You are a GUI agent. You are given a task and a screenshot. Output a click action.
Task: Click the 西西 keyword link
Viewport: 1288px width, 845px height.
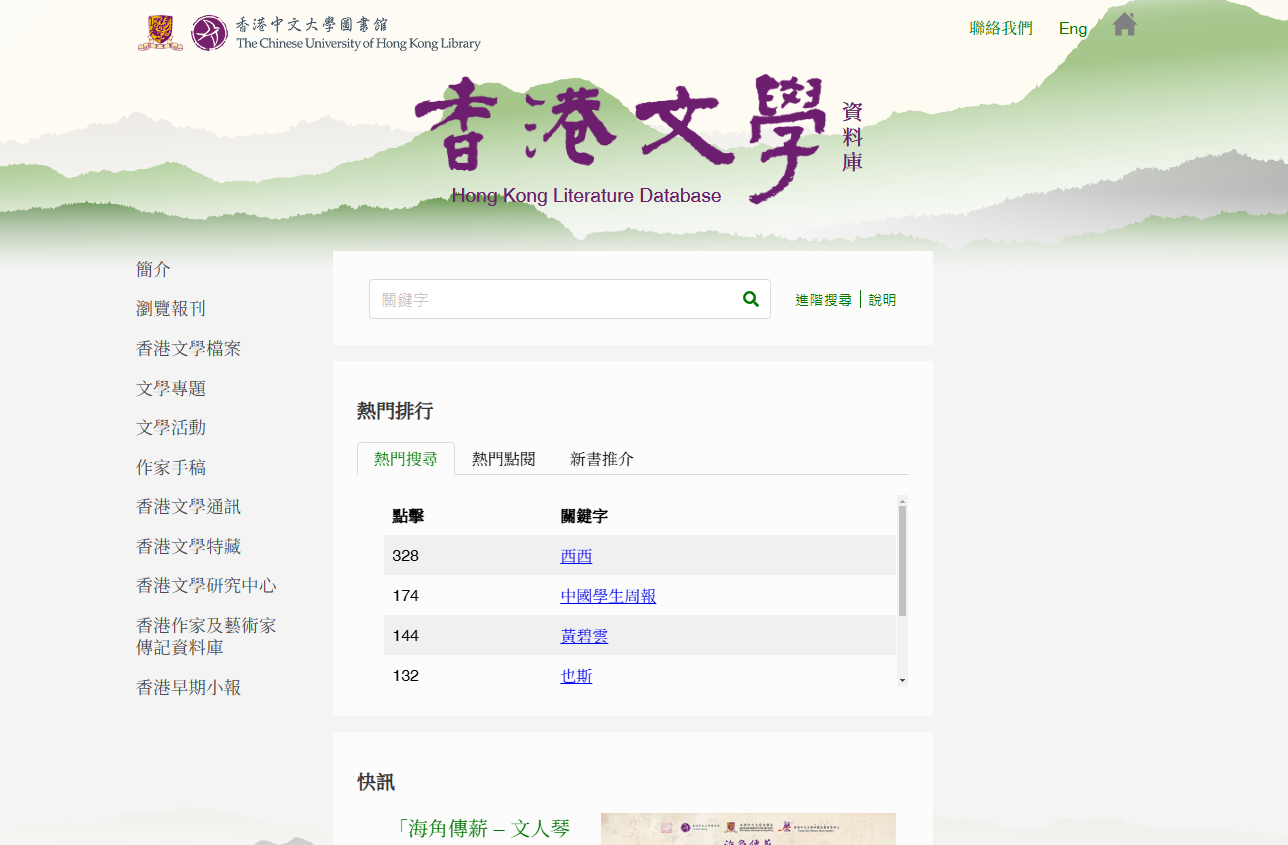(576, 556)
